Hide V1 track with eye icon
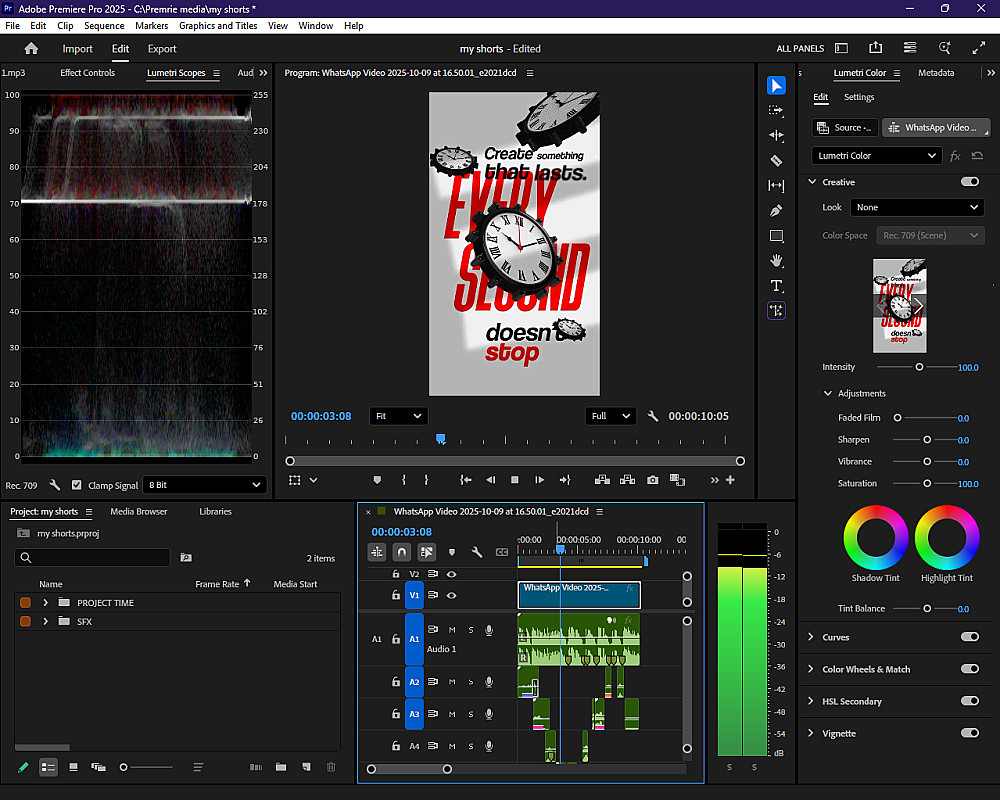This screenshot has height=800, width=1000. click(x=451, y=595)
